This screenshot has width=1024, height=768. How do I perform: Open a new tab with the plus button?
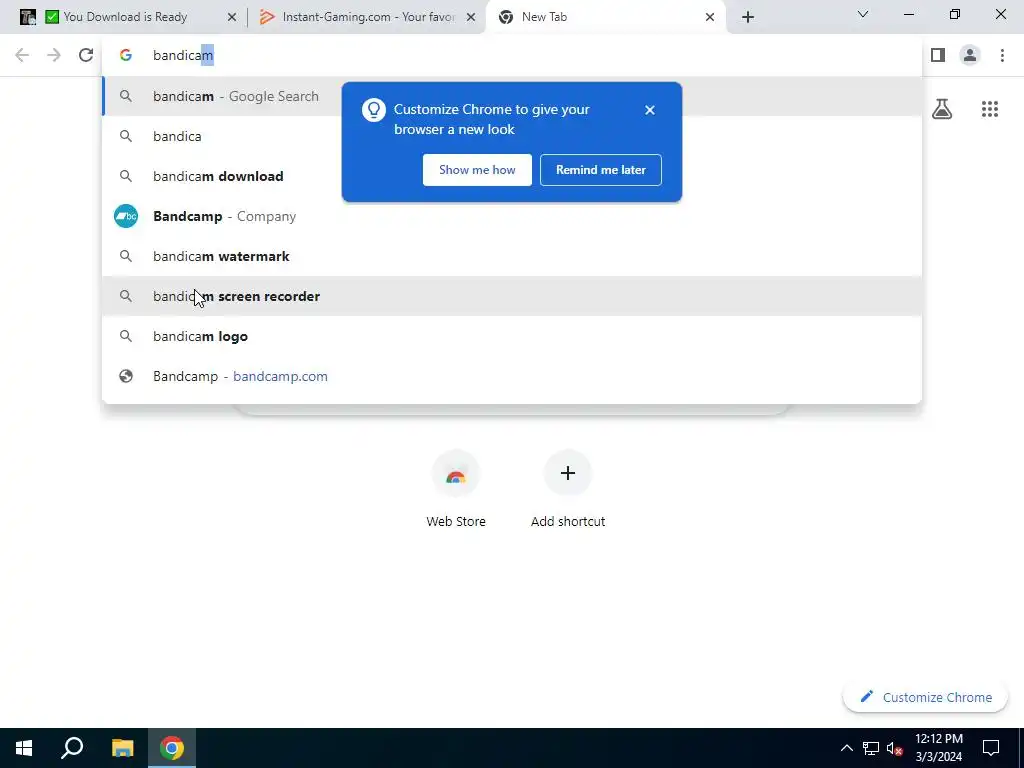(748, 17)
